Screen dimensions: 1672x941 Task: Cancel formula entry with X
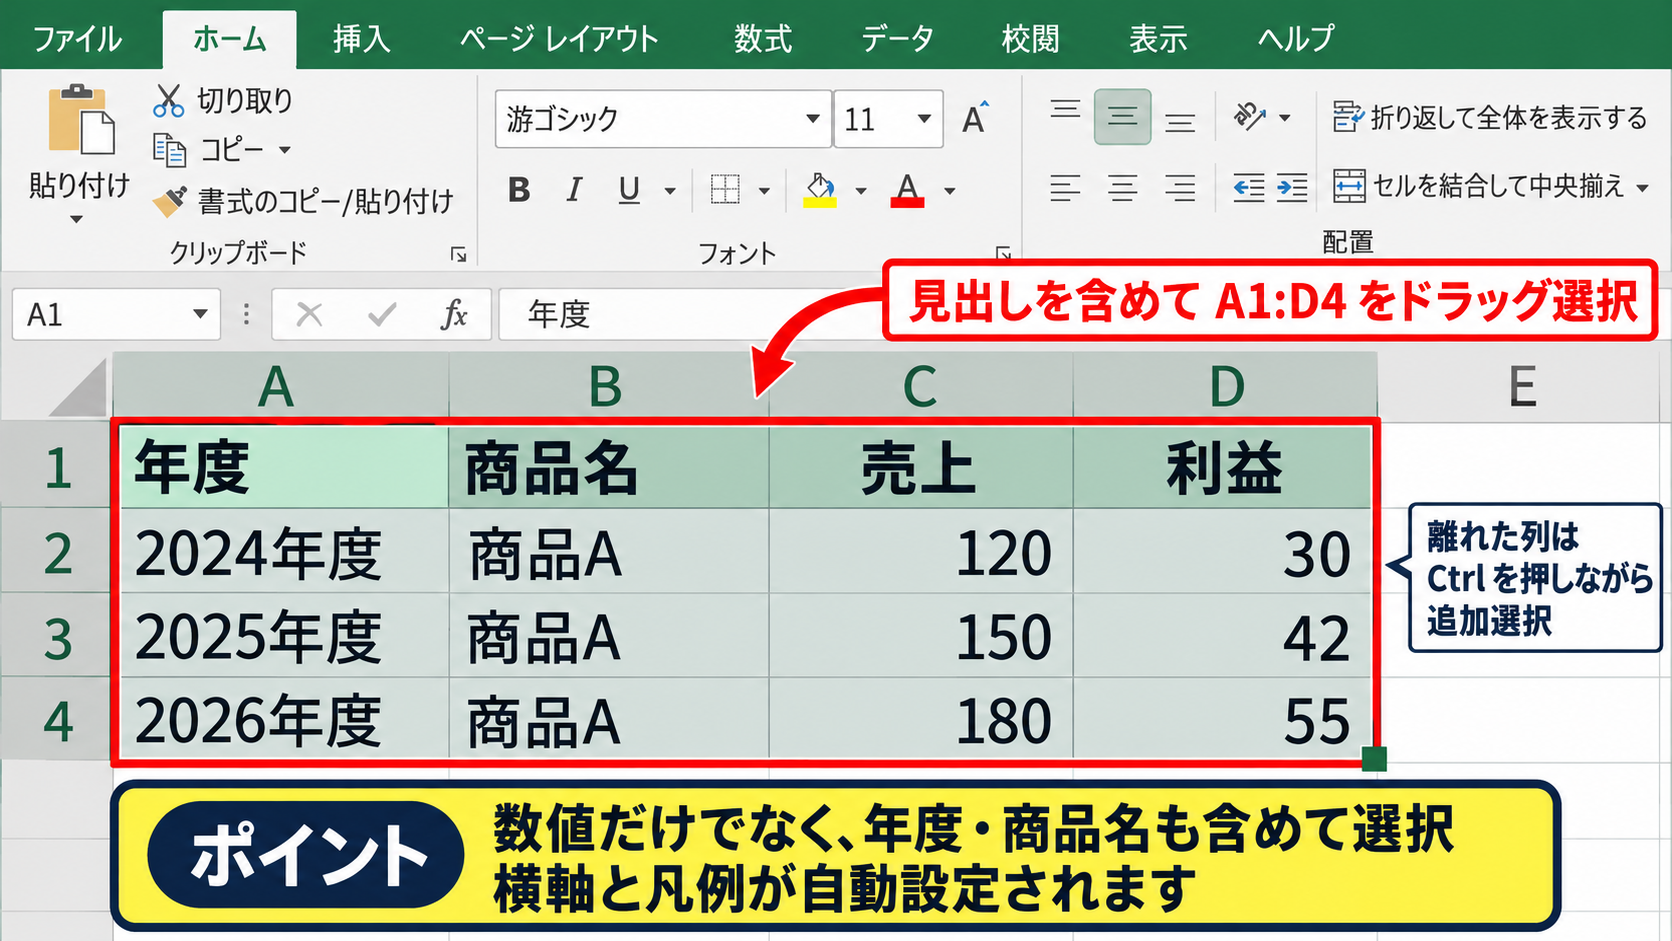[310, 315]
